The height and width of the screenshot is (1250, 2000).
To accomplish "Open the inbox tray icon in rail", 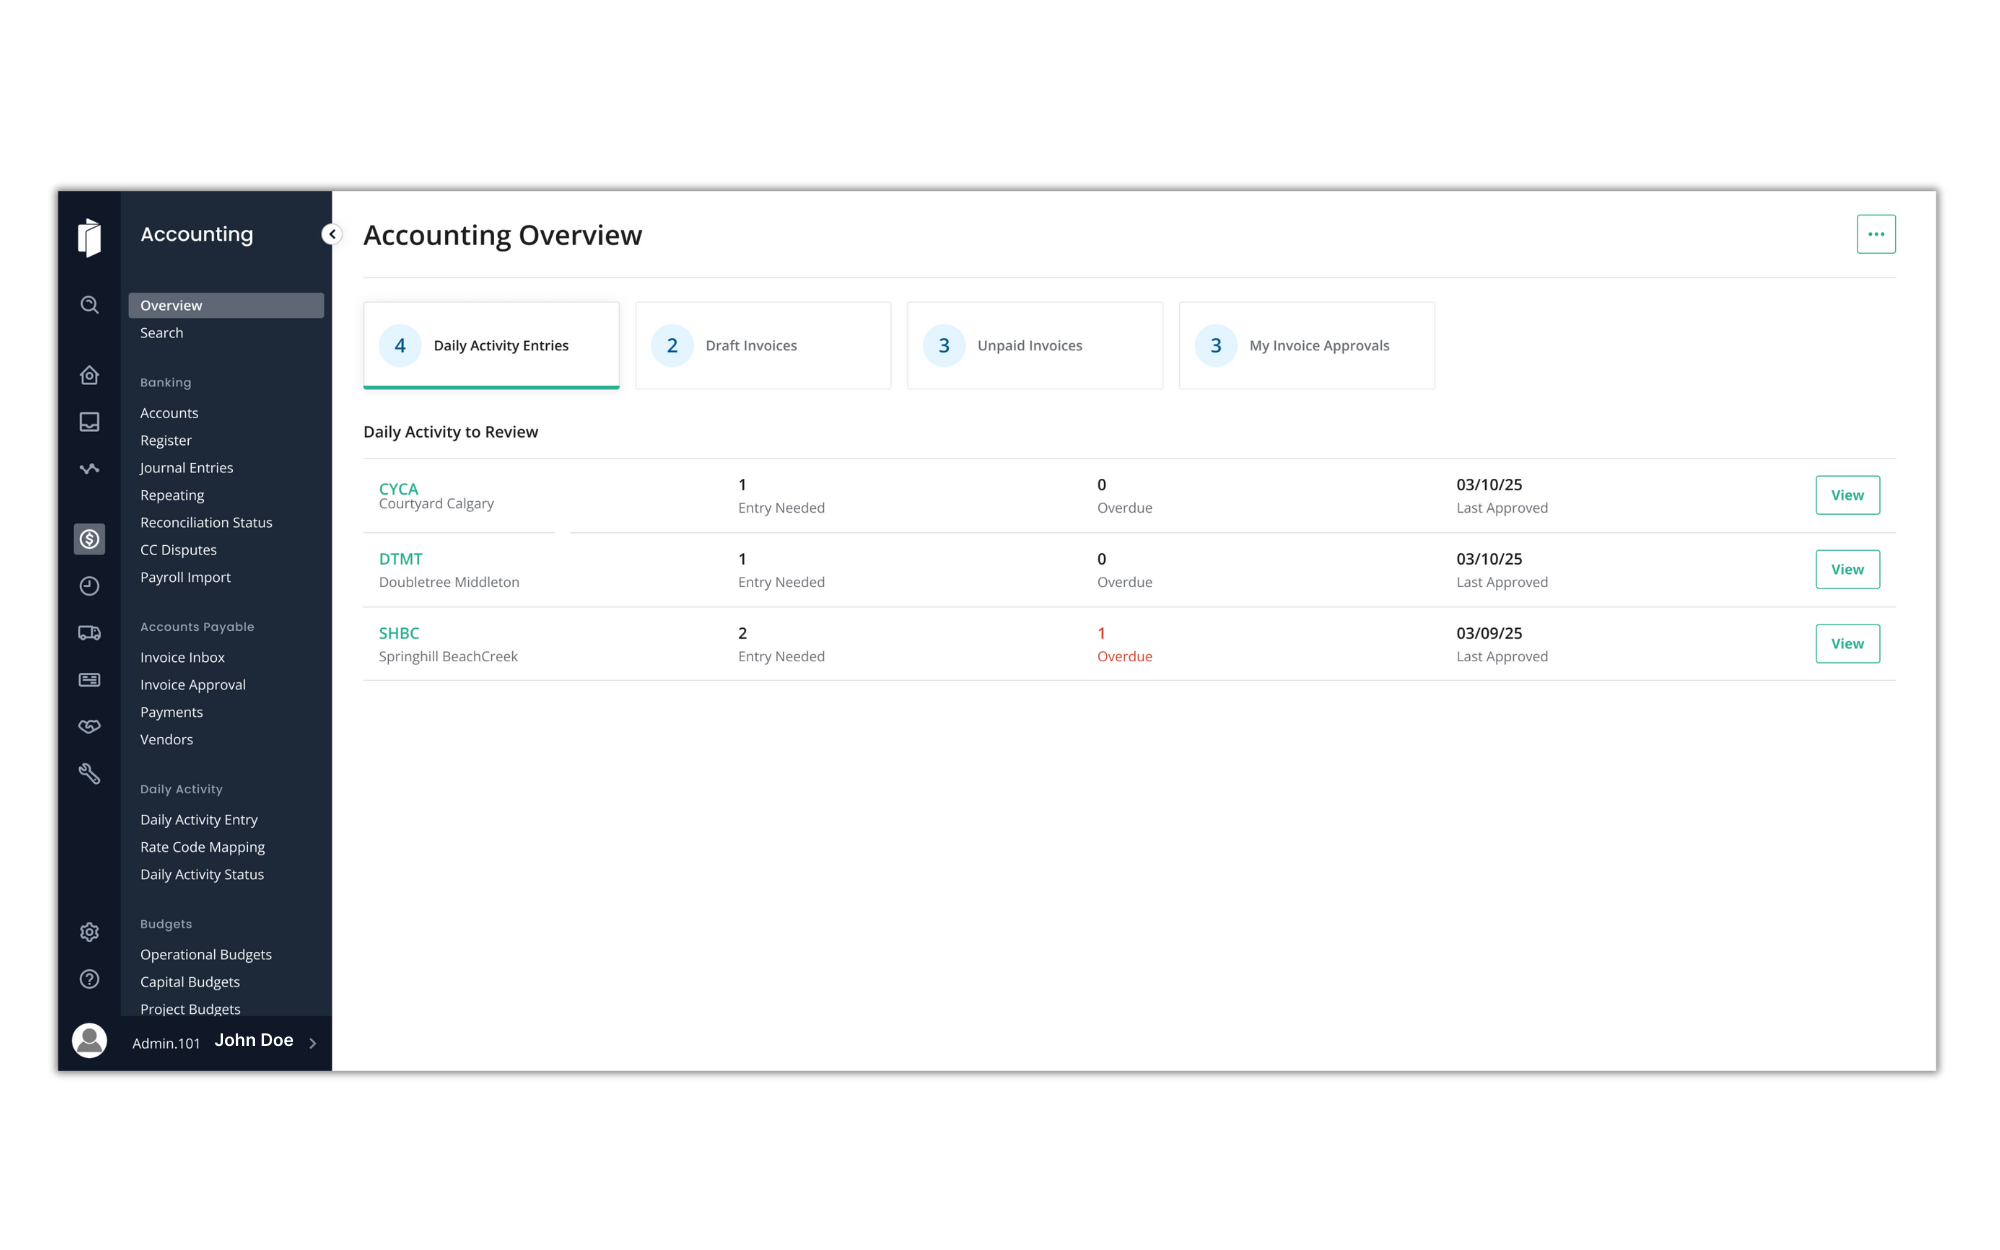I will coord(89,422).
